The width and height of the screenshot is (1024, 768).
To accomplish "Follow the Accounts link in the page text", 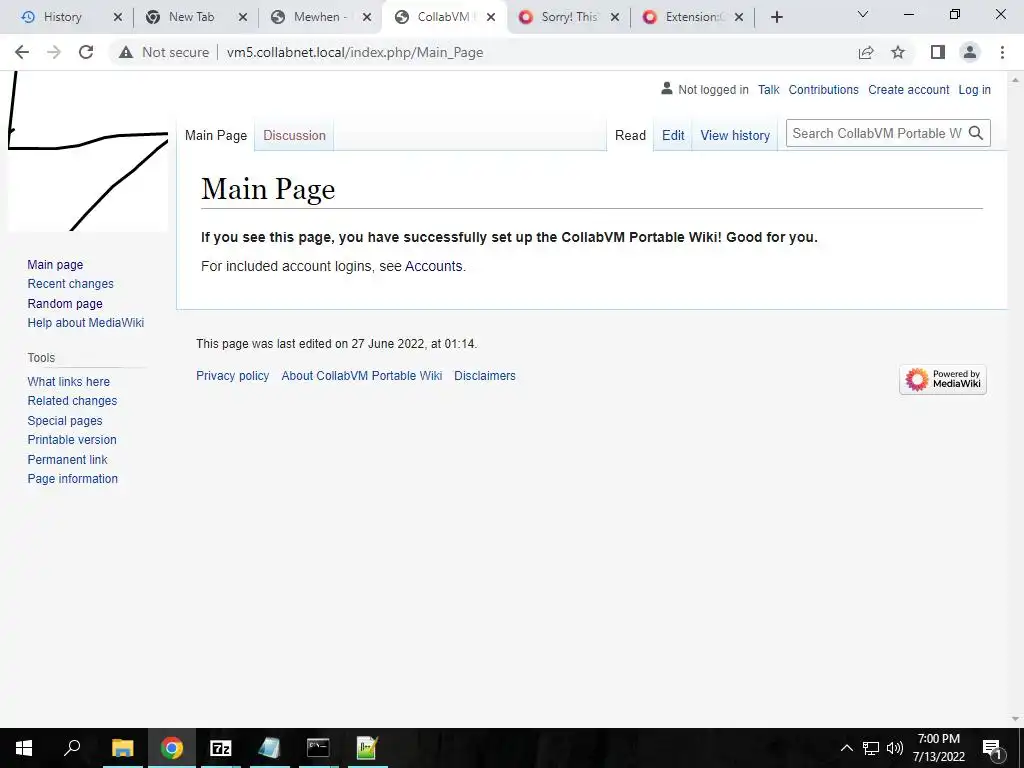I will click(x=434, y=266).
